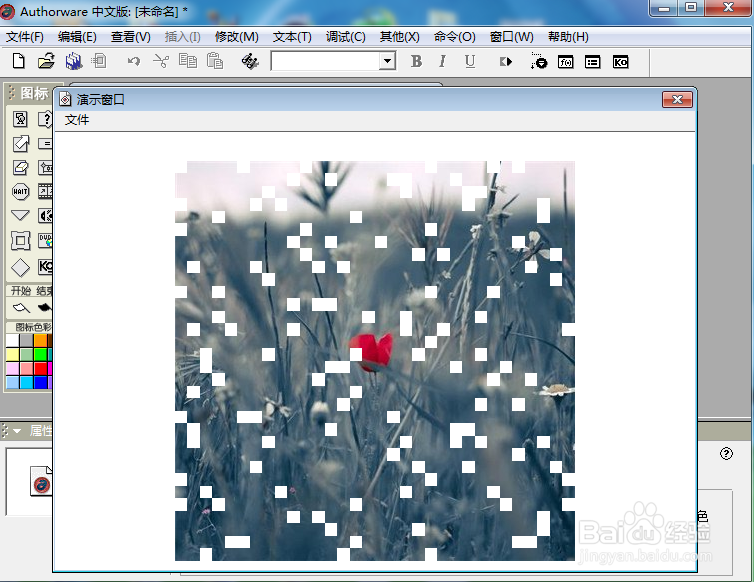Screen dimensions: 754x582
Task: Open the 调试(C) menu
Action: point(345,37)
